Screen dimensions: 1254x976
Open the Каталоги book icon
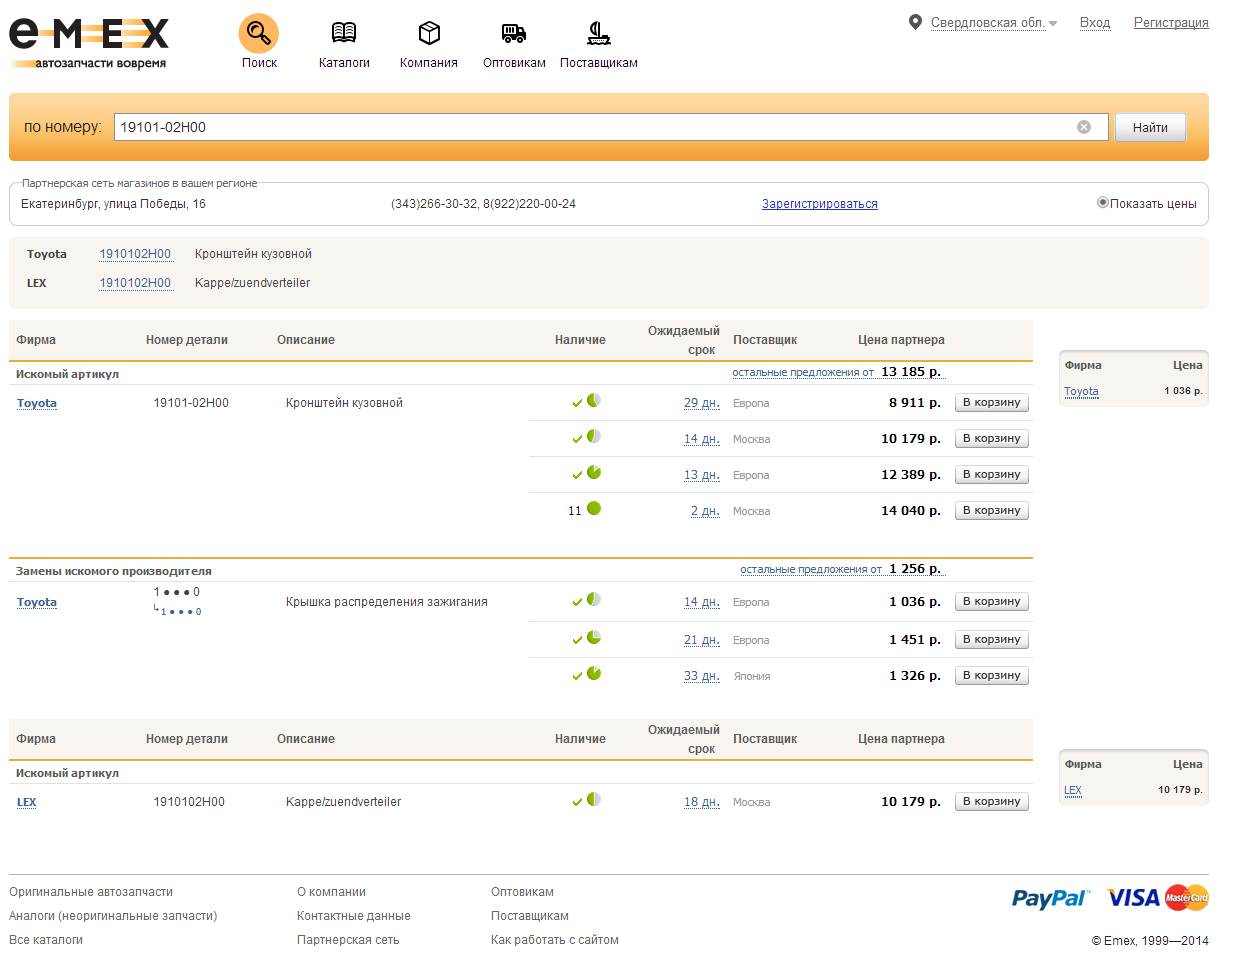click(x=344, y=34)
